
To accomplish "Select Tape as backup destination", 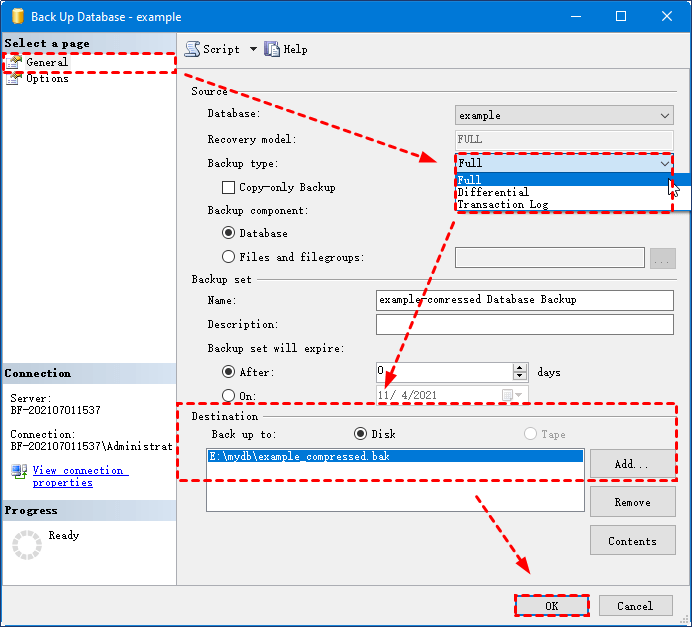I will pos(530,434).
